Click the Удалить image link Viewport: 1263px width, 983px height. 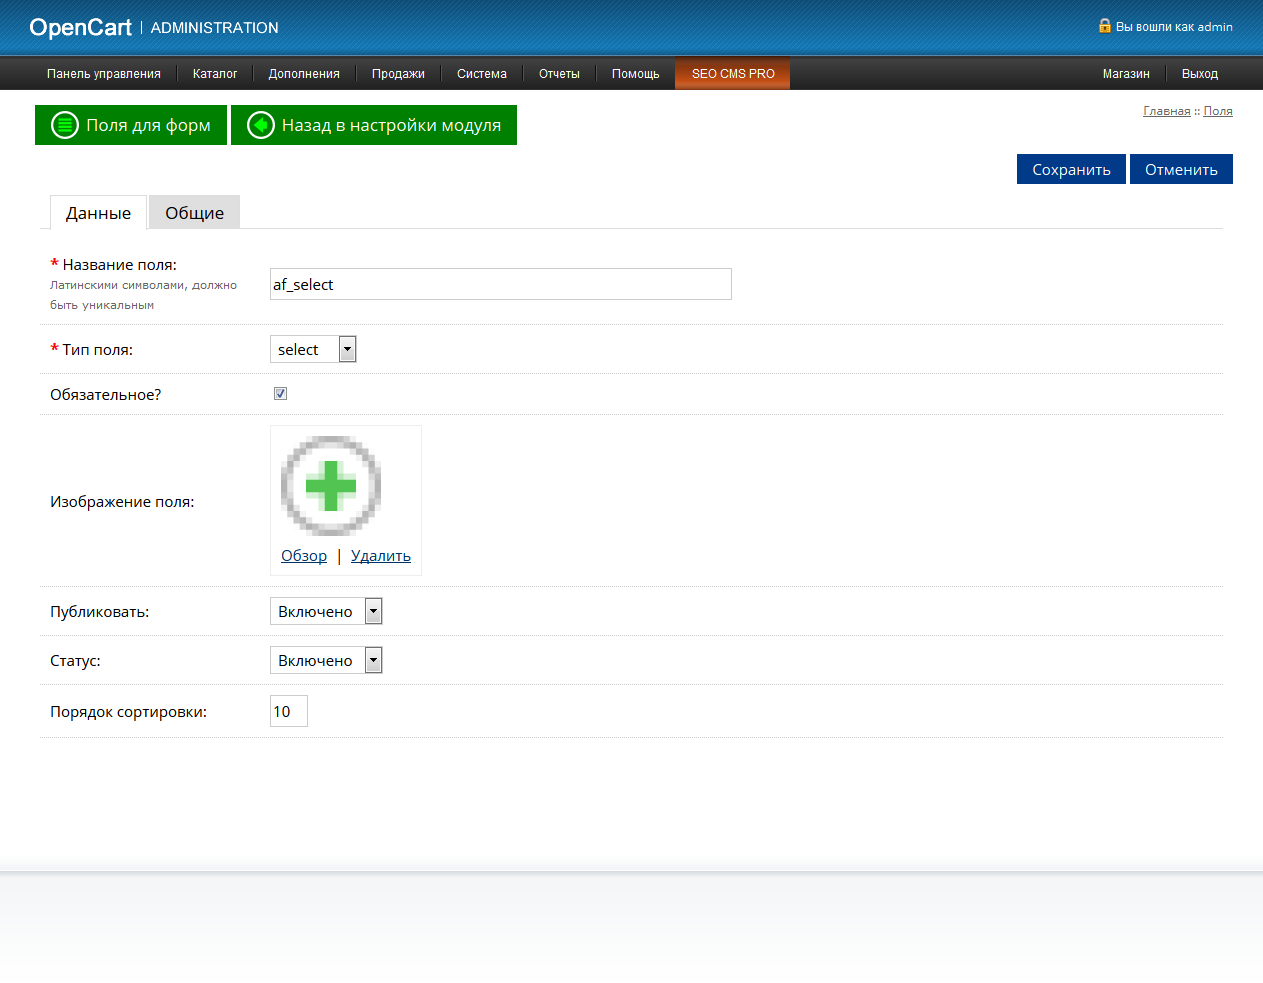381,556
